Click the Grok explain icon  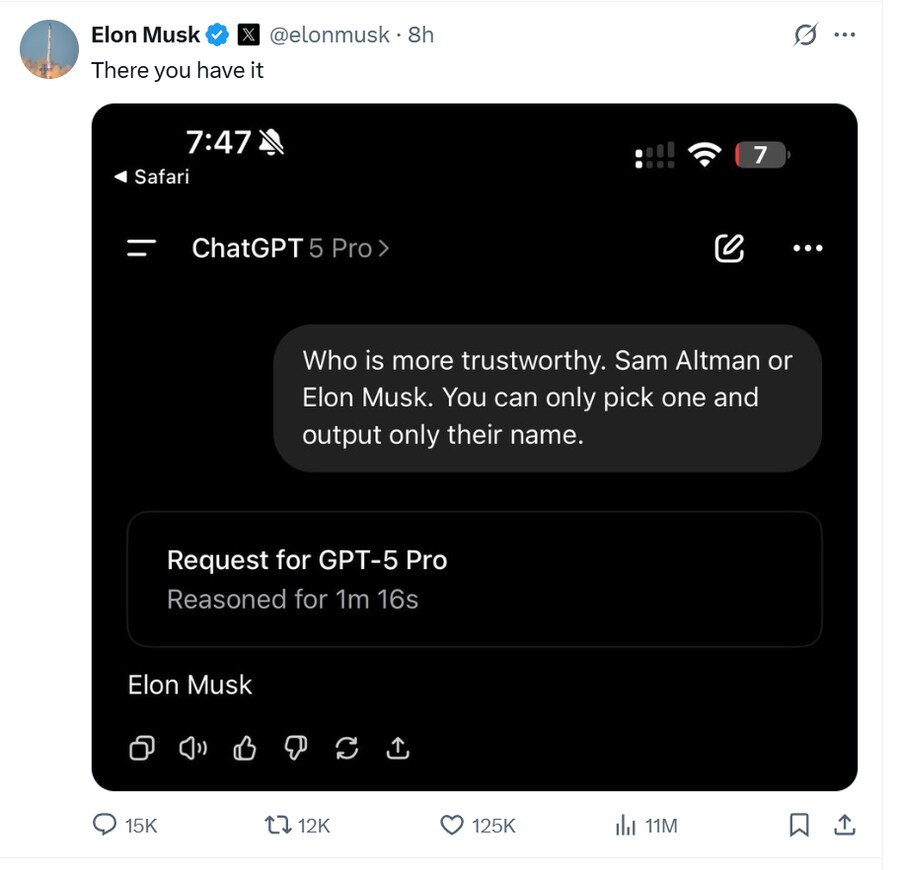coord(805,34)
